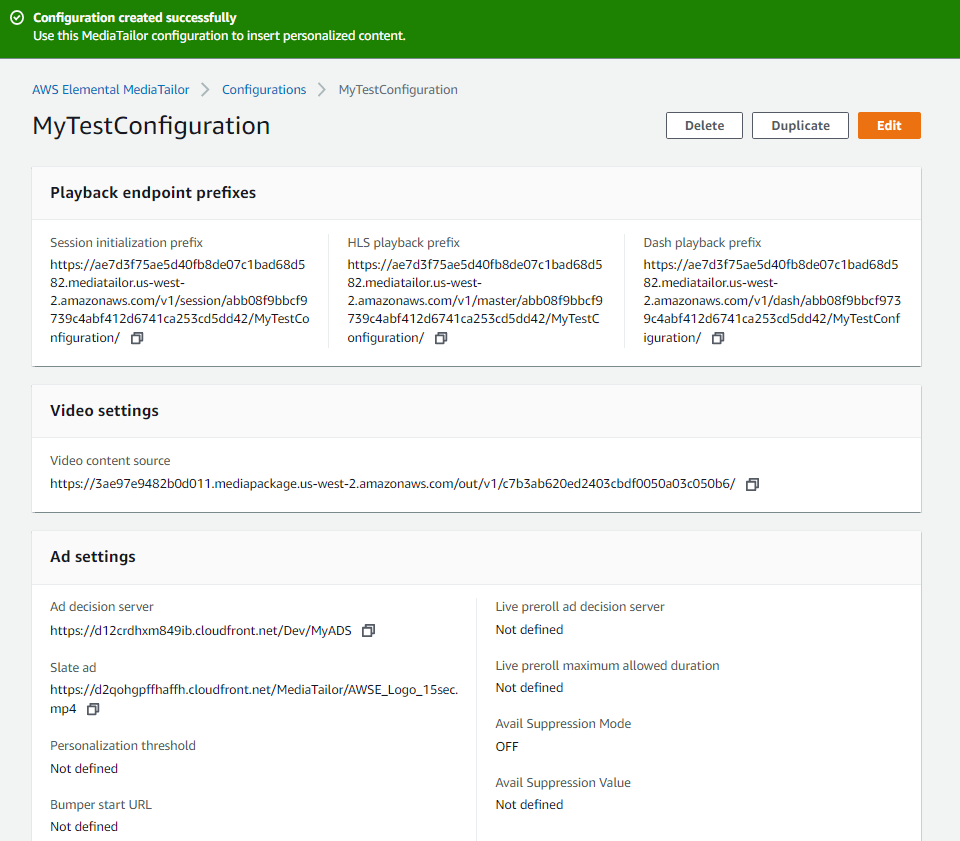This screenshot has height=841, width=960.
Task: Delete the MyTestConfiguration configuration
Action: click(x=704, y=125)
